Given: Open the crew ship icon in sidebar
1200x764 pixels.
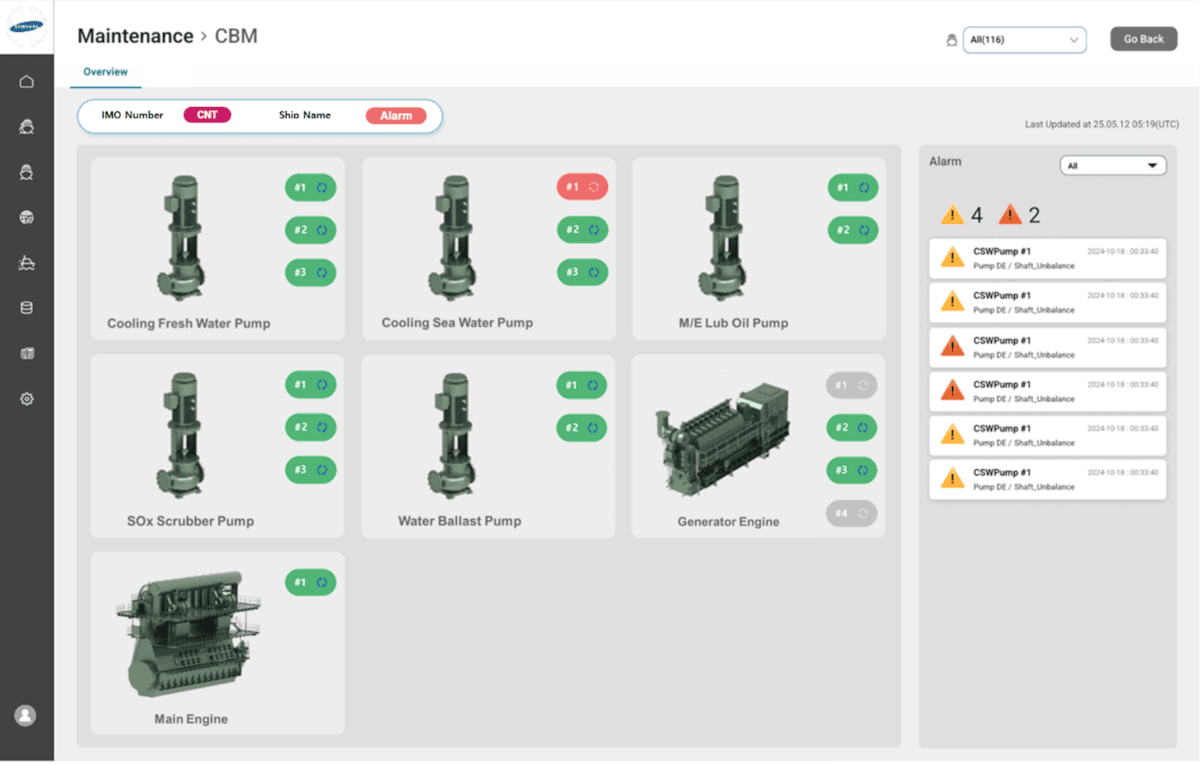Looking at the screenshot, I should click(26, 171).
